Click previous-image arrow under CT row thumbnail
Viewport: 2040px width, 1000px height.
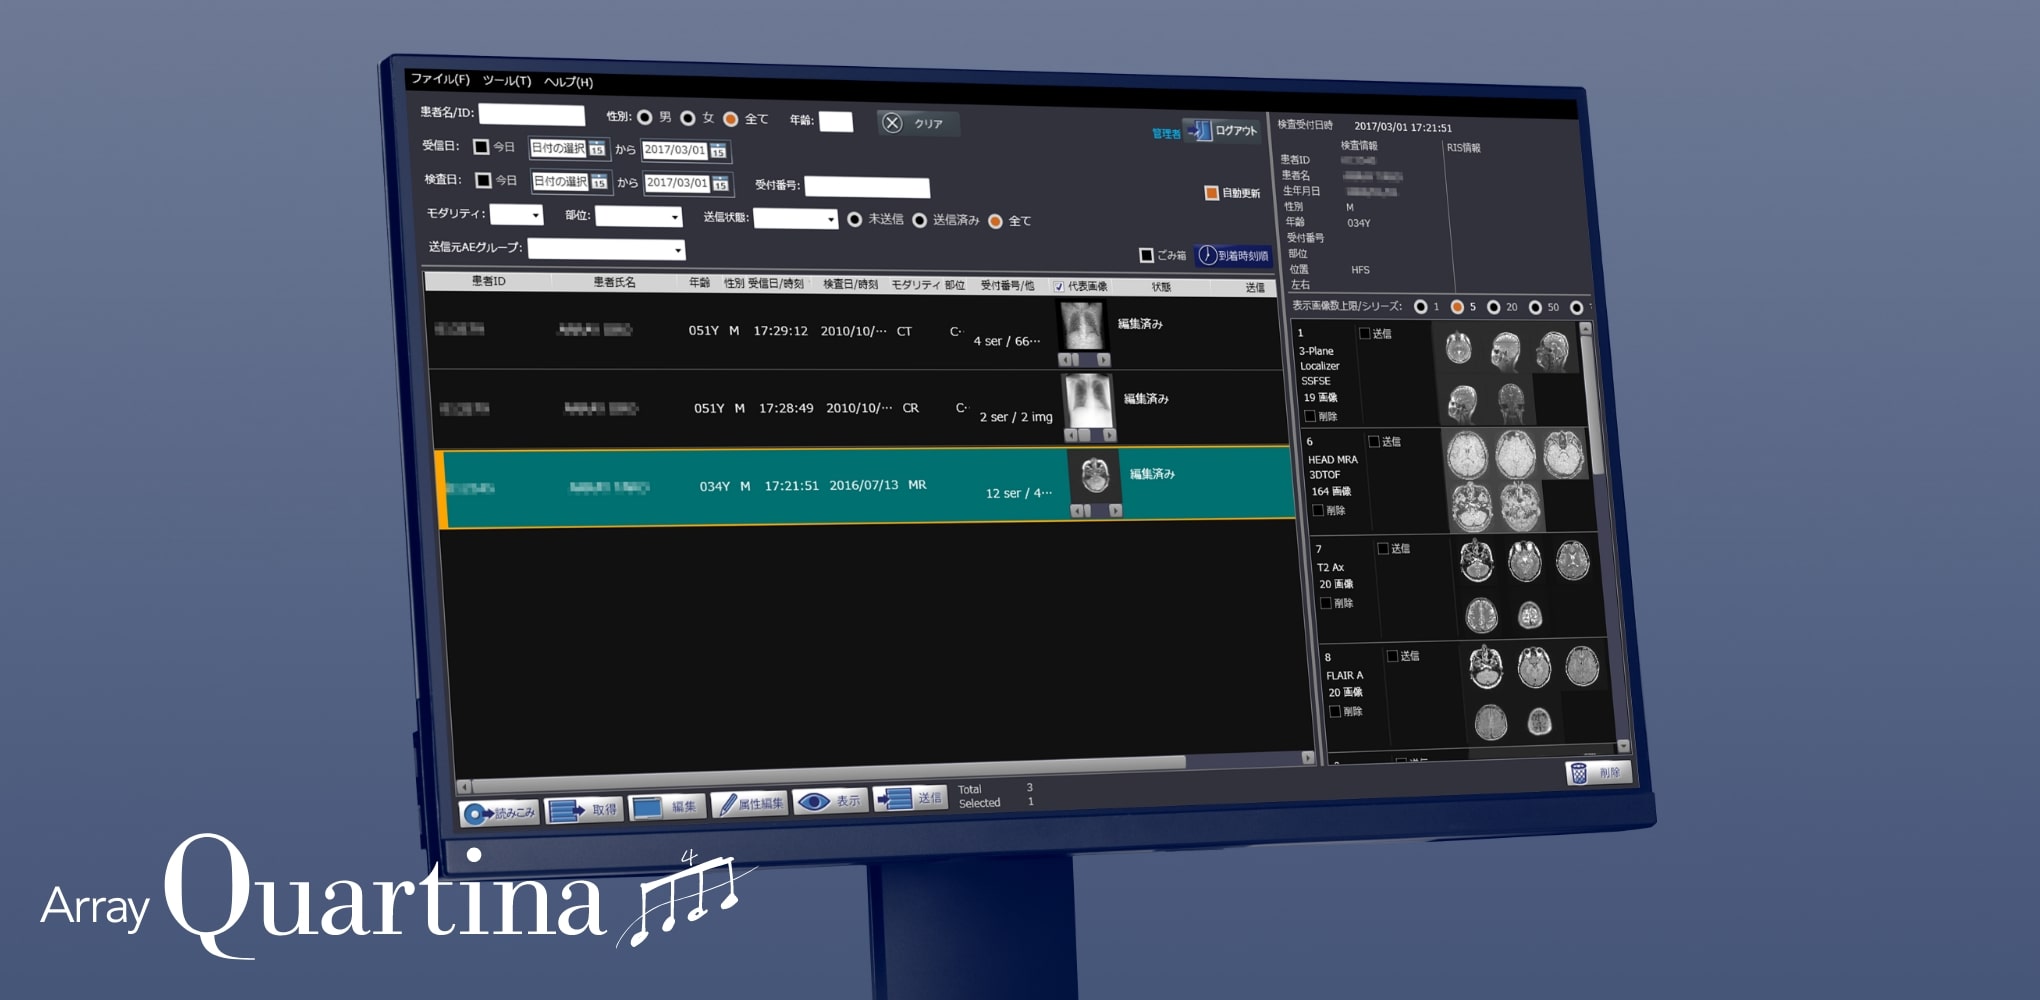click(x=1065, y=359)
